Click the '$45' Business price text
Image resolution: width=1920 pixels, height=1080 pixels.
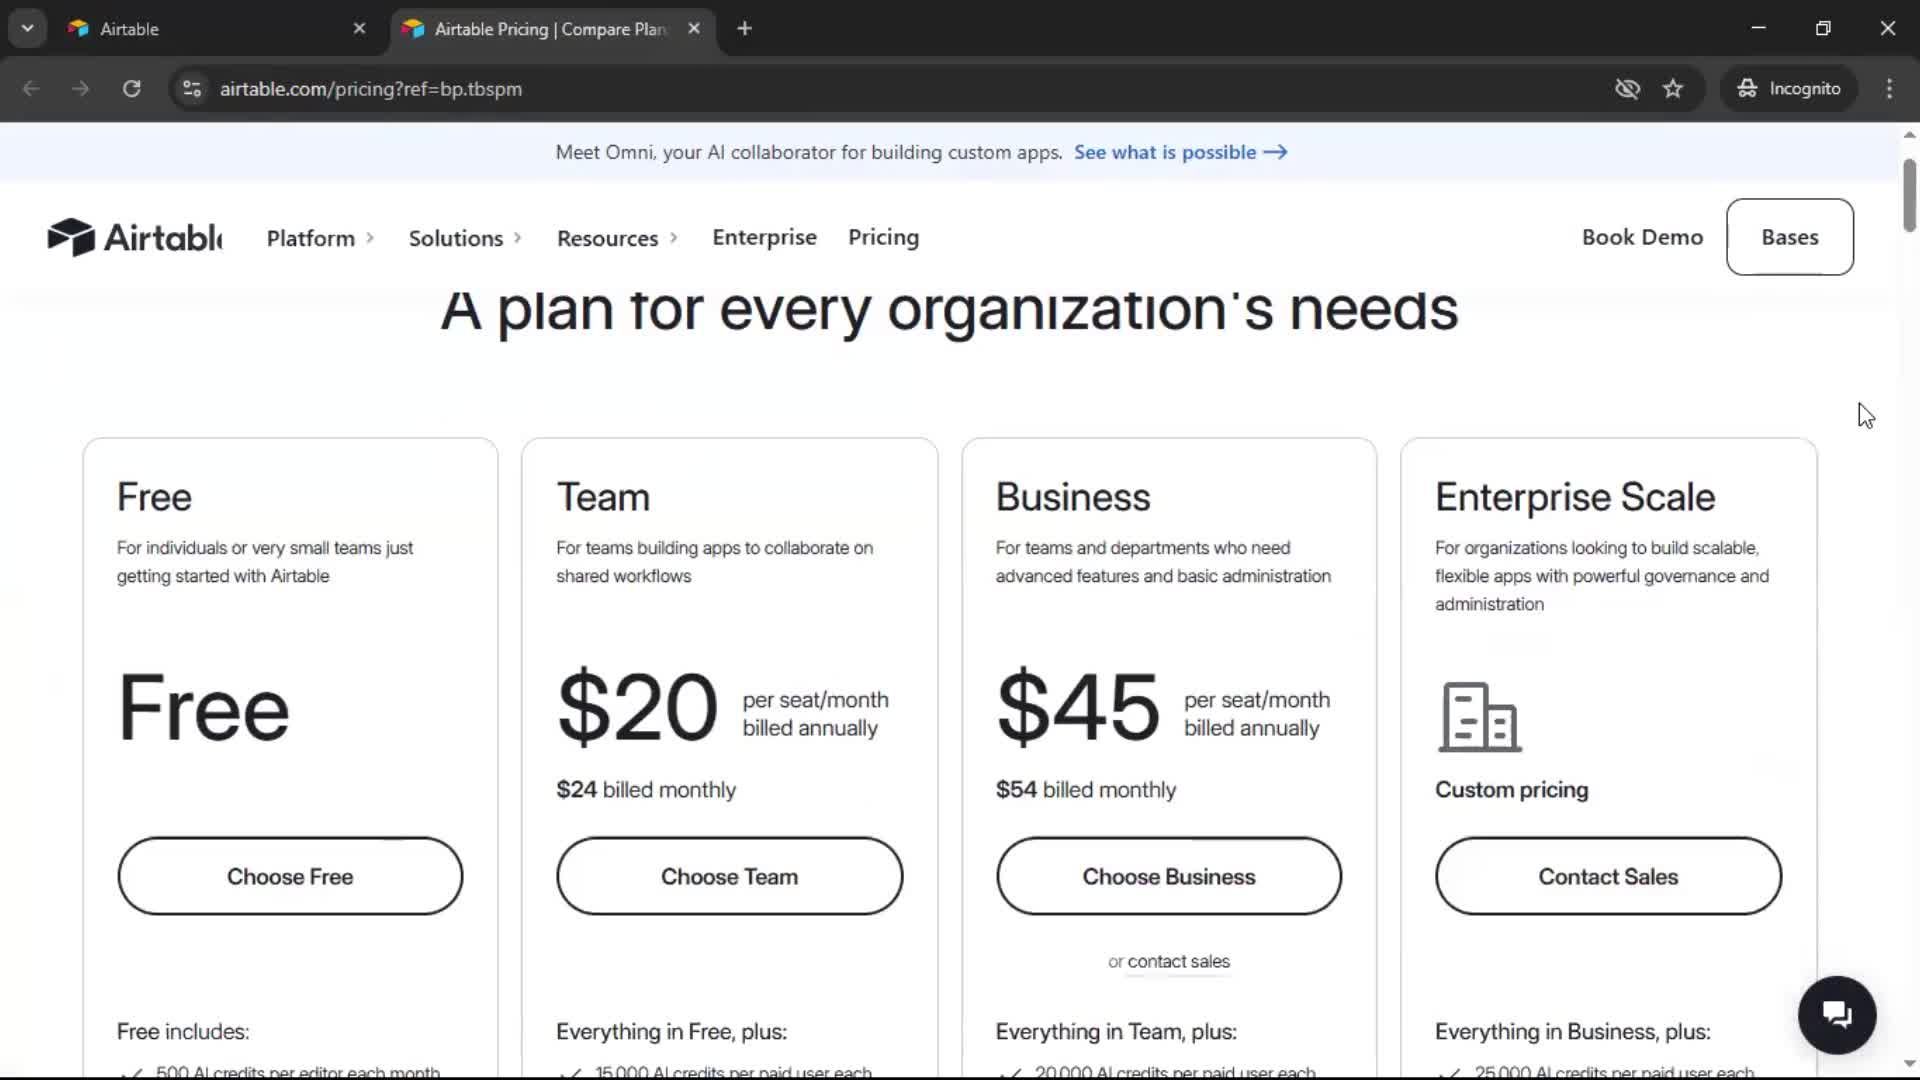click(x=1078, y=707)
